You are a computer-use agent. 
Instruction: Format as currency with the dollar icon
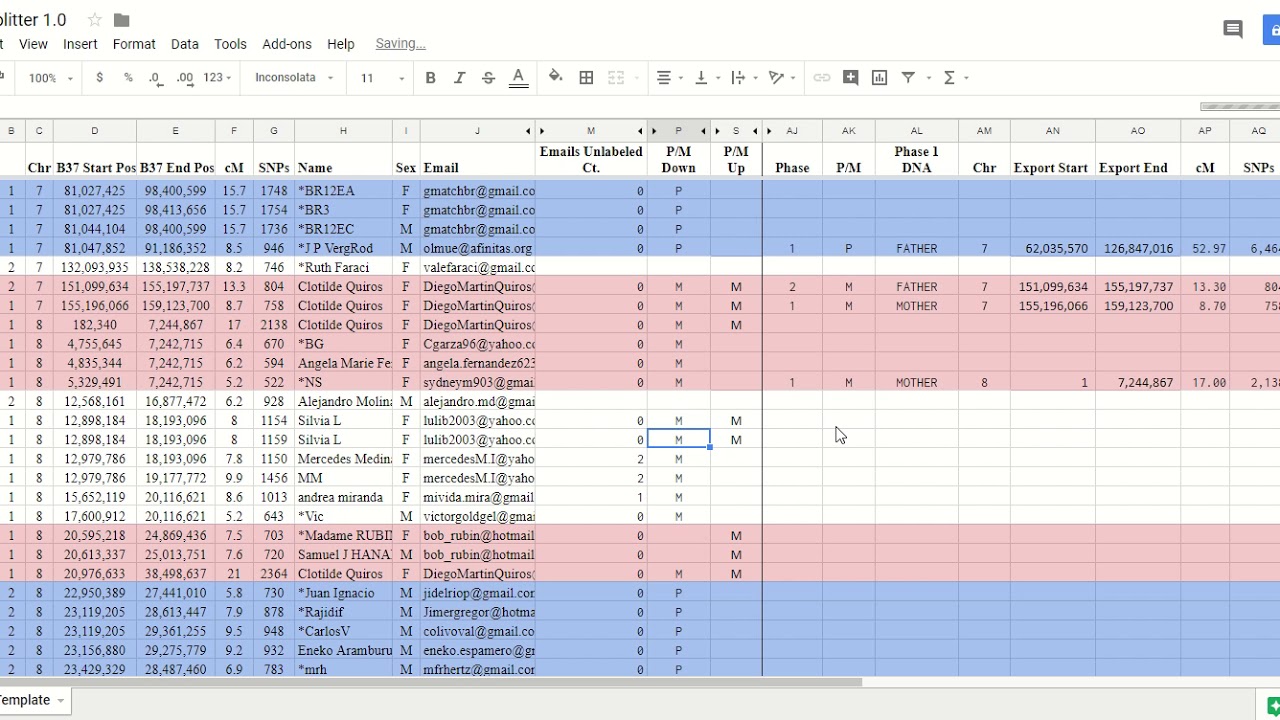[x=99, y=77]
